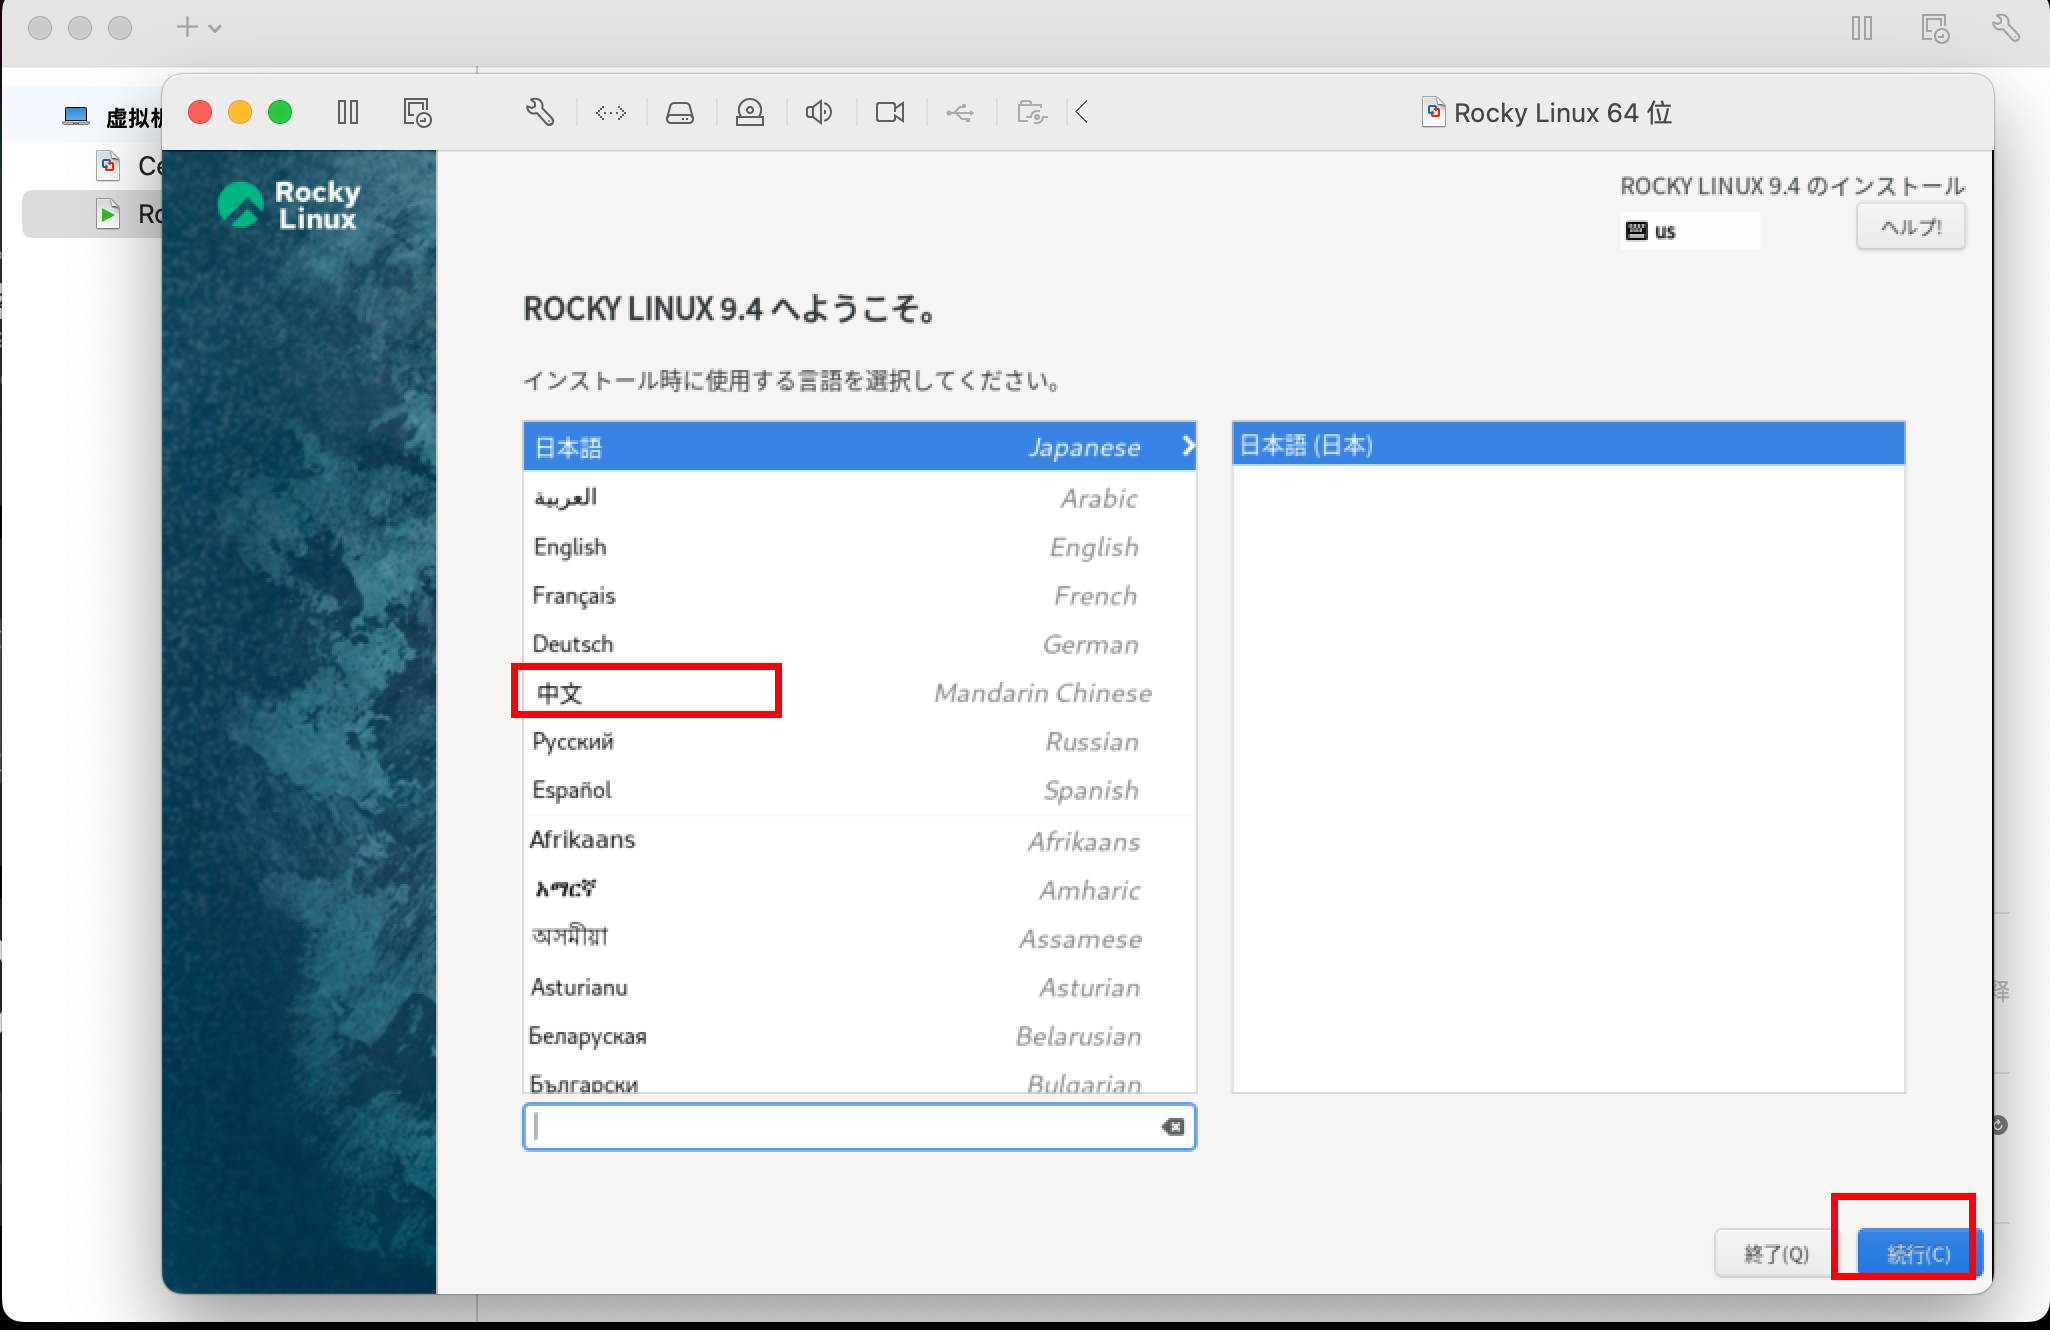
Task: Select Amharic language row
Action: coord(859,890)
